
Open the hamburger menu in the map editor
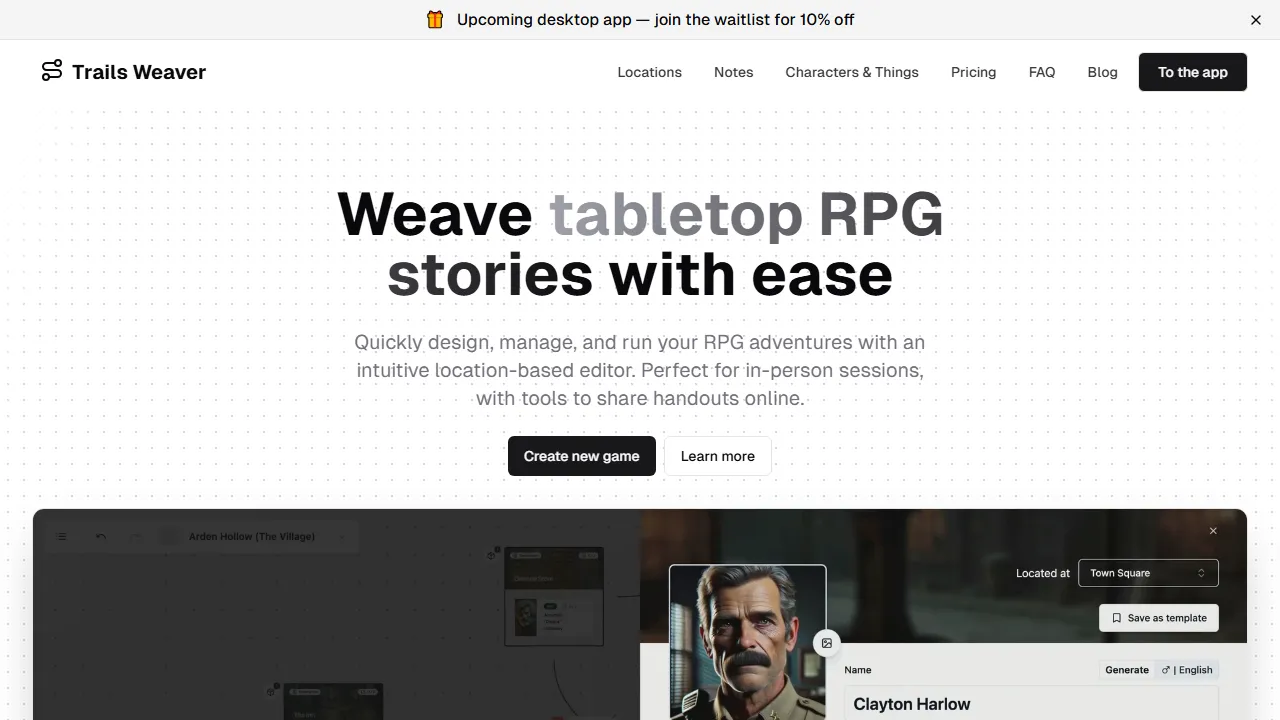point(61,536)
